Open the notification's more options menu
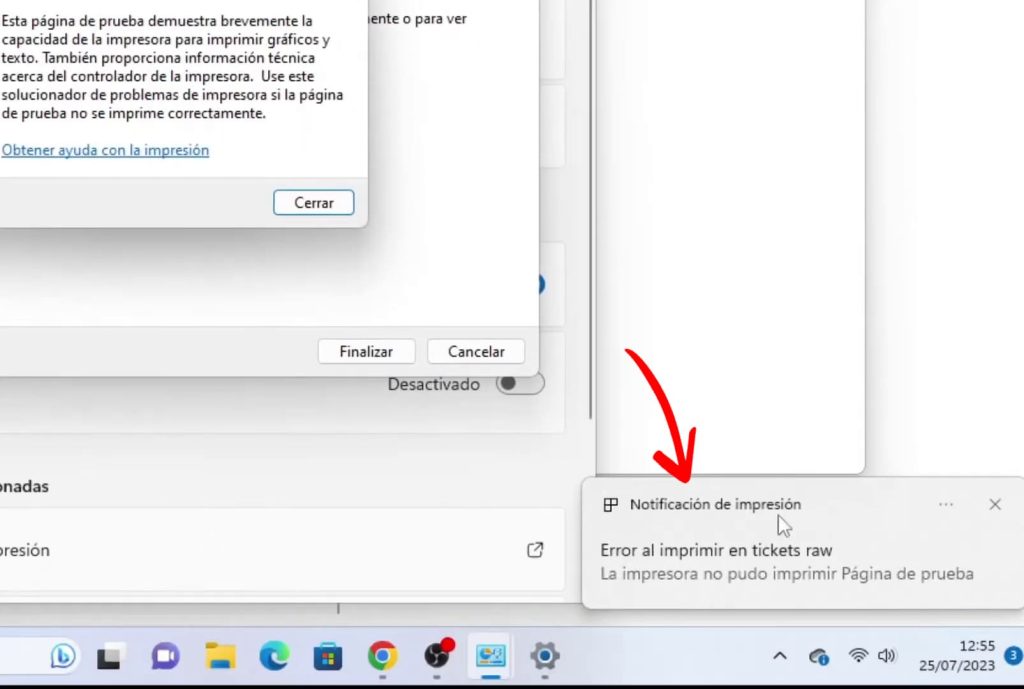 click(946, 505)
